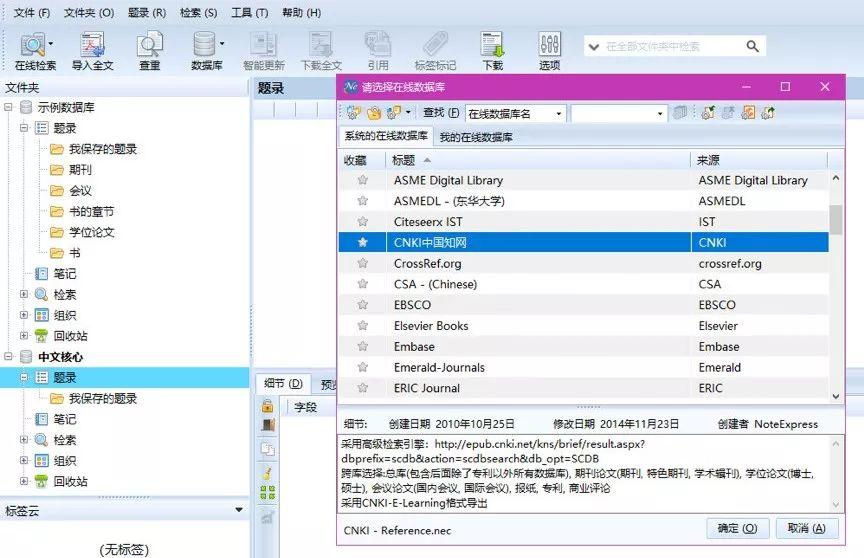Collapse the 示例数据库 tree node
864x558 pixels.
click(8, 107)
